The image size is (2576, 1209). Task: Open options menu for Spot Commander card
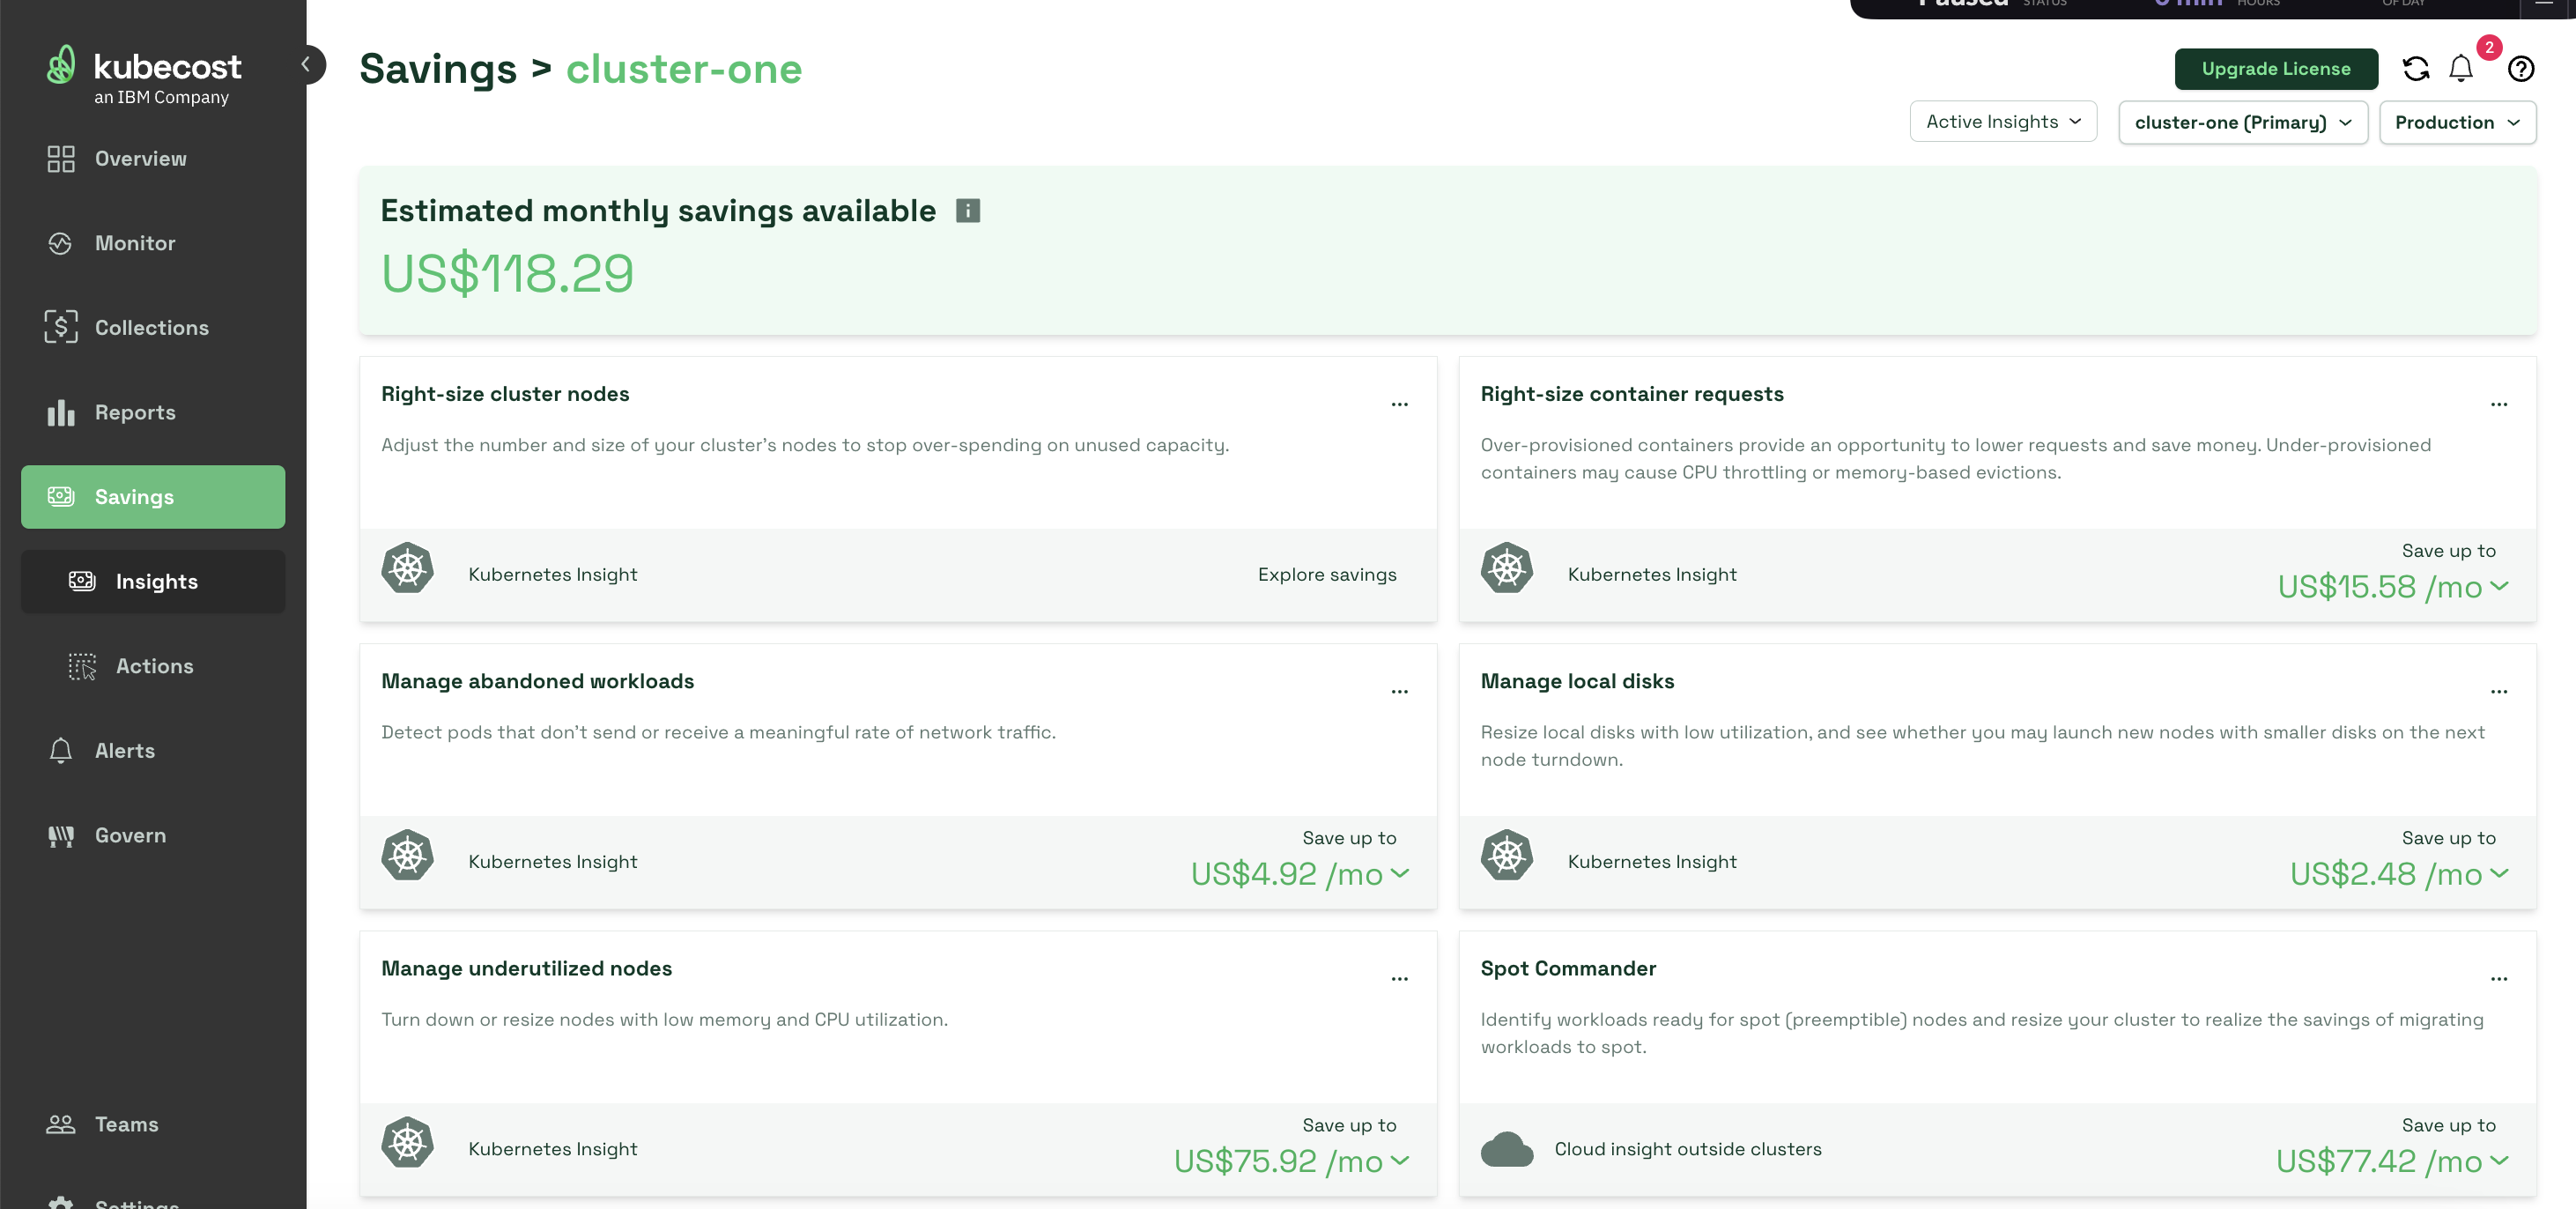[x=2498, y=978]
